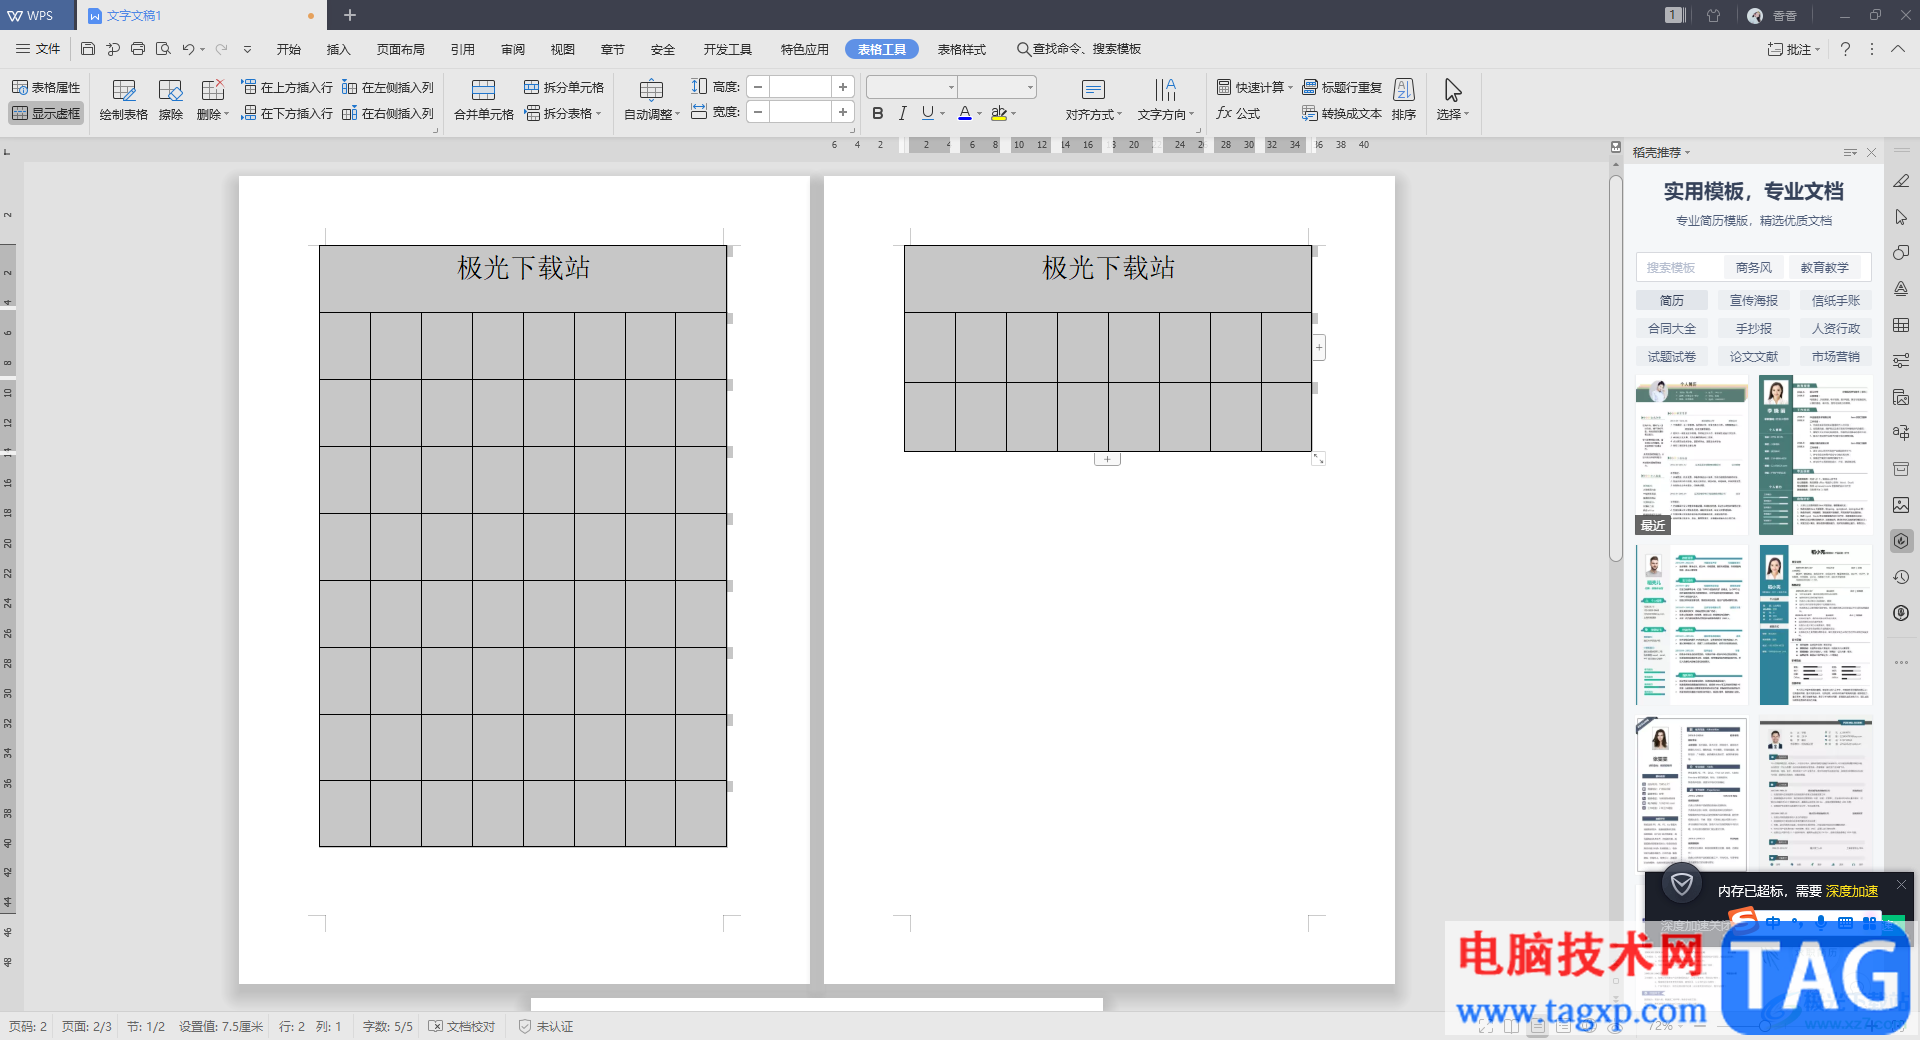The width and height of the screenshot is (1920, 1040).
Task: Open the 文字方向 text direction dropdown
Action: pos(1166,100)
